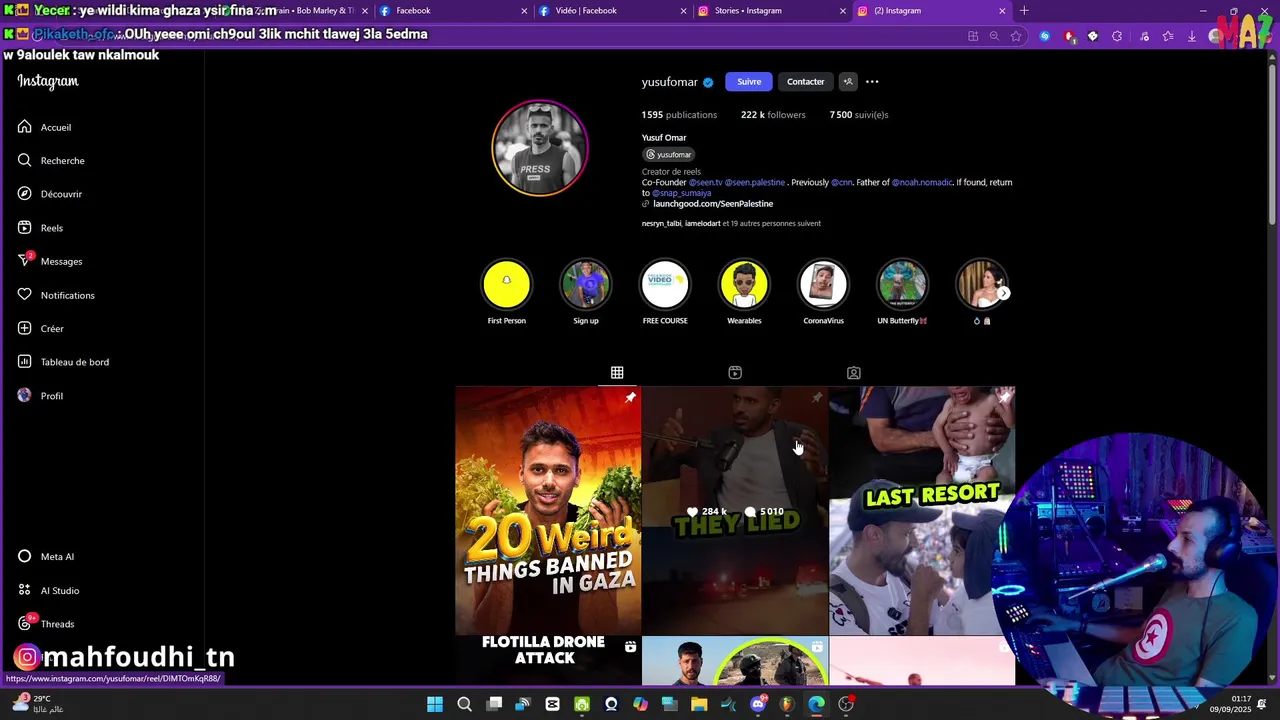This screenshot has width=1280, height=720.
Task: Click the zoom magnifier in address bar
Action: (x=994, y=36)
